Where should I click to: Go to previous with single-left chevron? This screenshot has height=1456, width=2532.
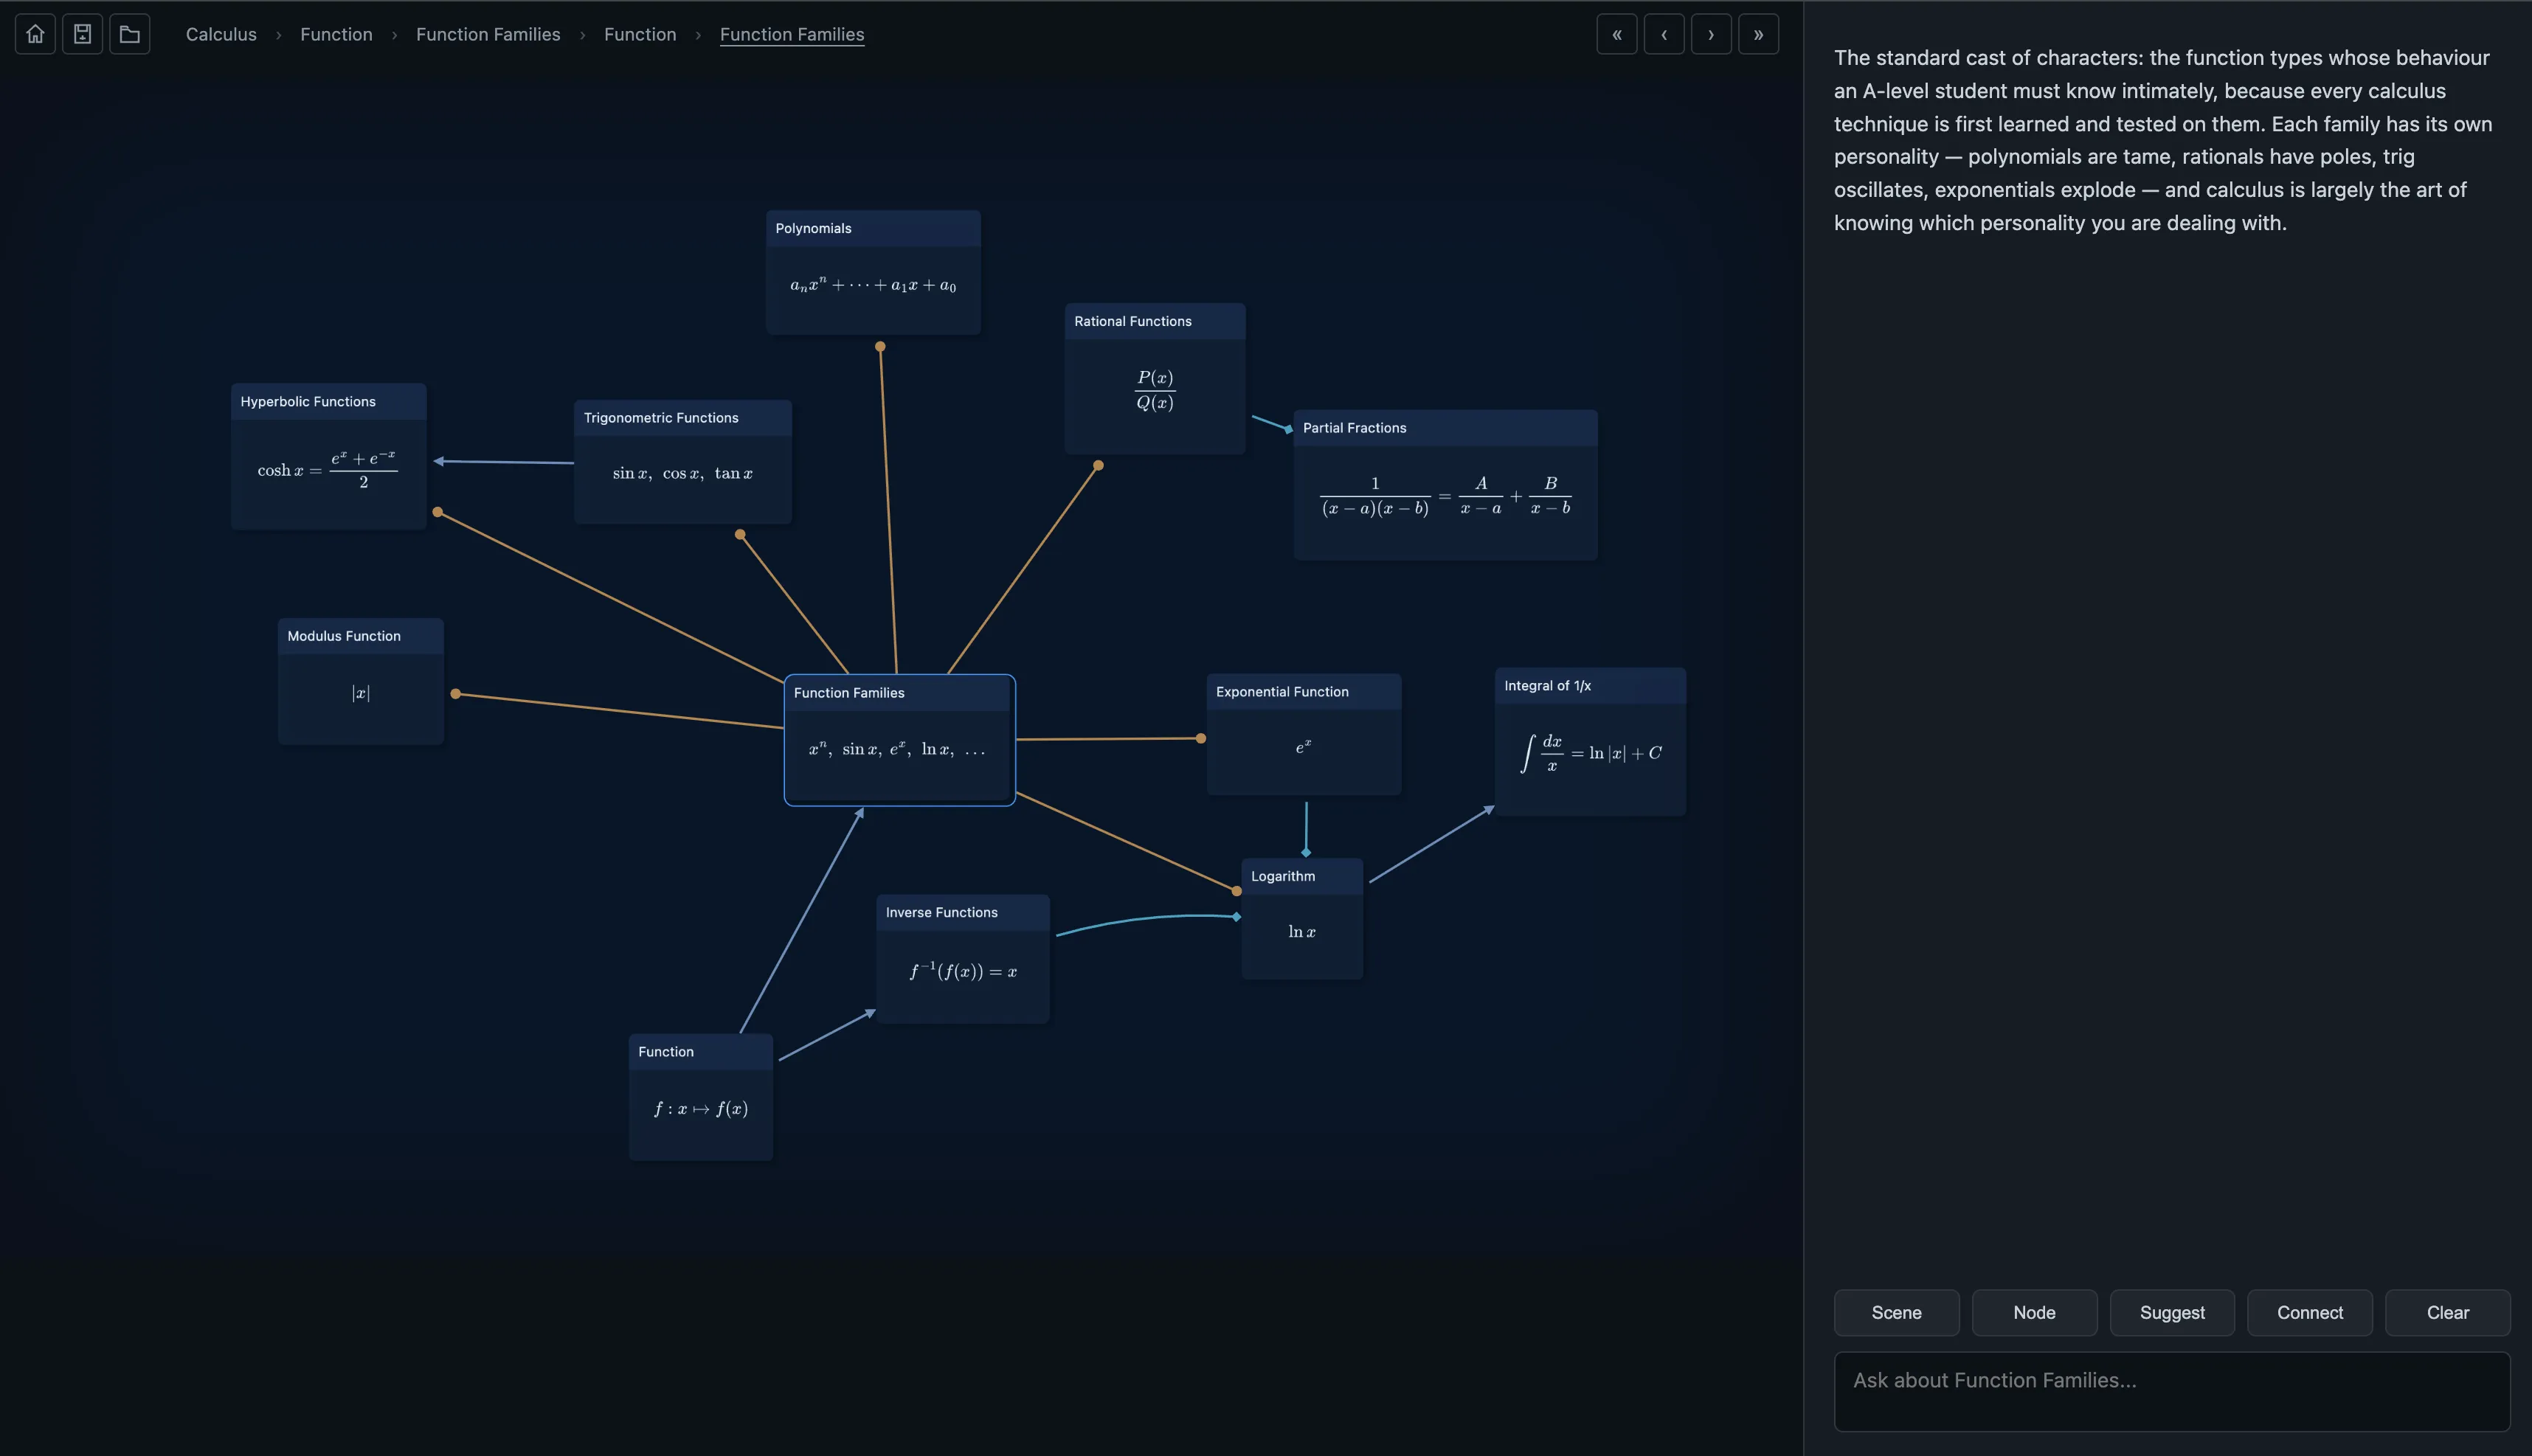1663,34
